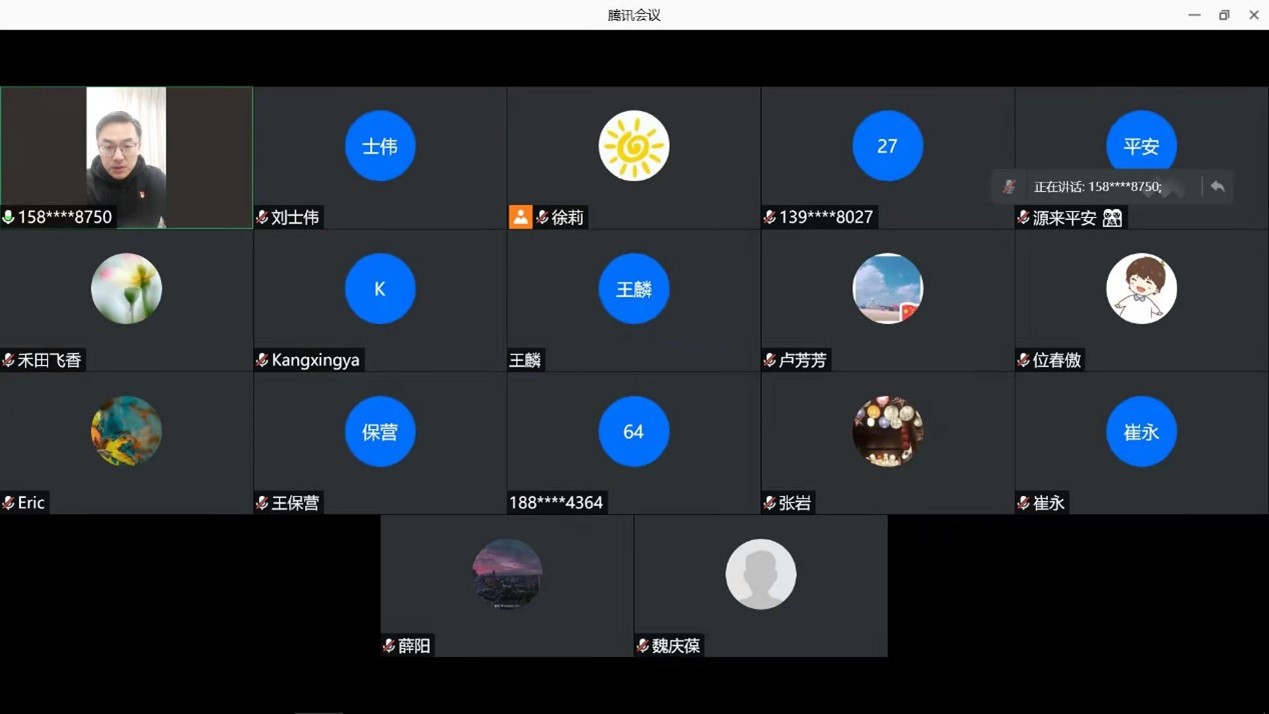Select the sun avatar of 徐莉
This screenshot has height=714, width=1269.
(x=633, y=146)
